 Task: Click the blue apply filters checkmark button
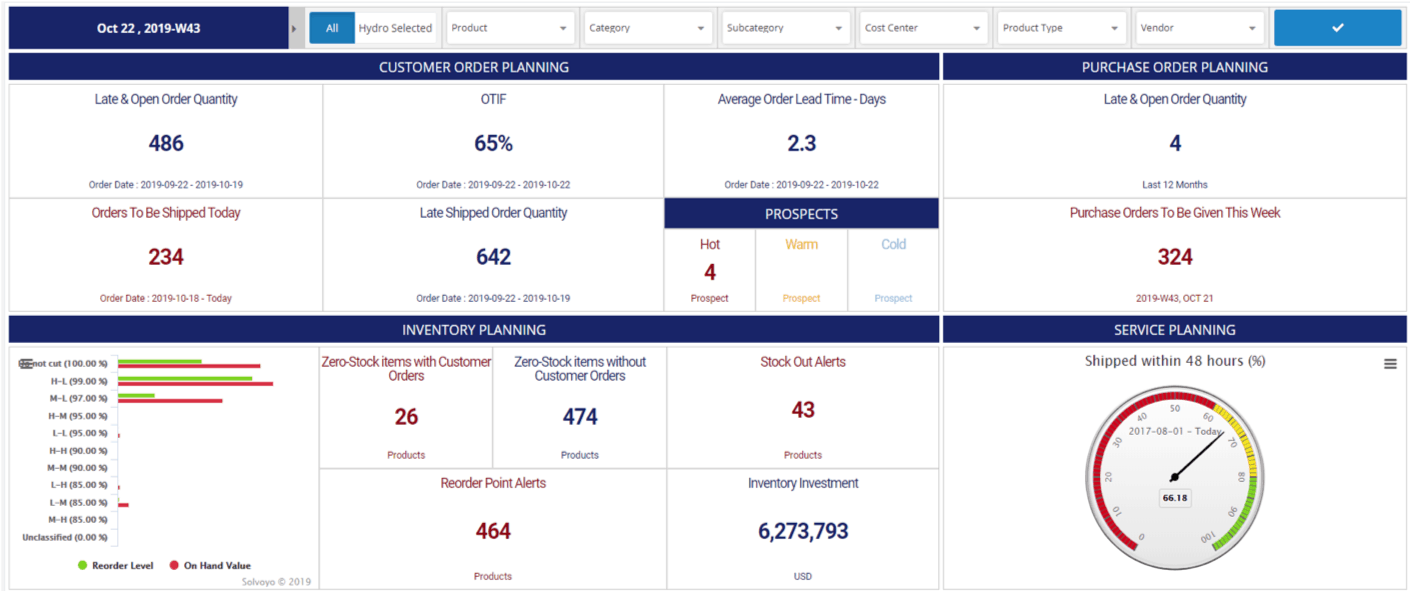point(1337,27)
